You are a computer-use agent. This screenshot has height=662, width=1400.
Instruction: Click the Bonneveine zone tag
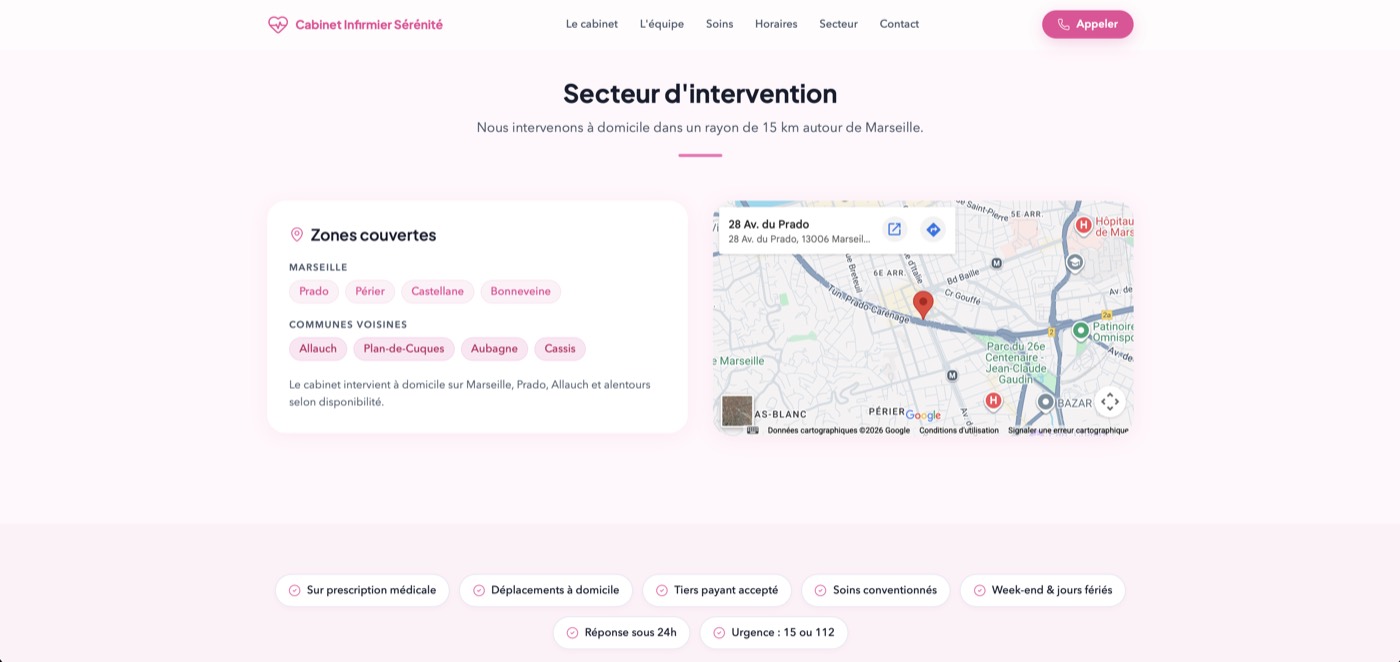(520, 291)
